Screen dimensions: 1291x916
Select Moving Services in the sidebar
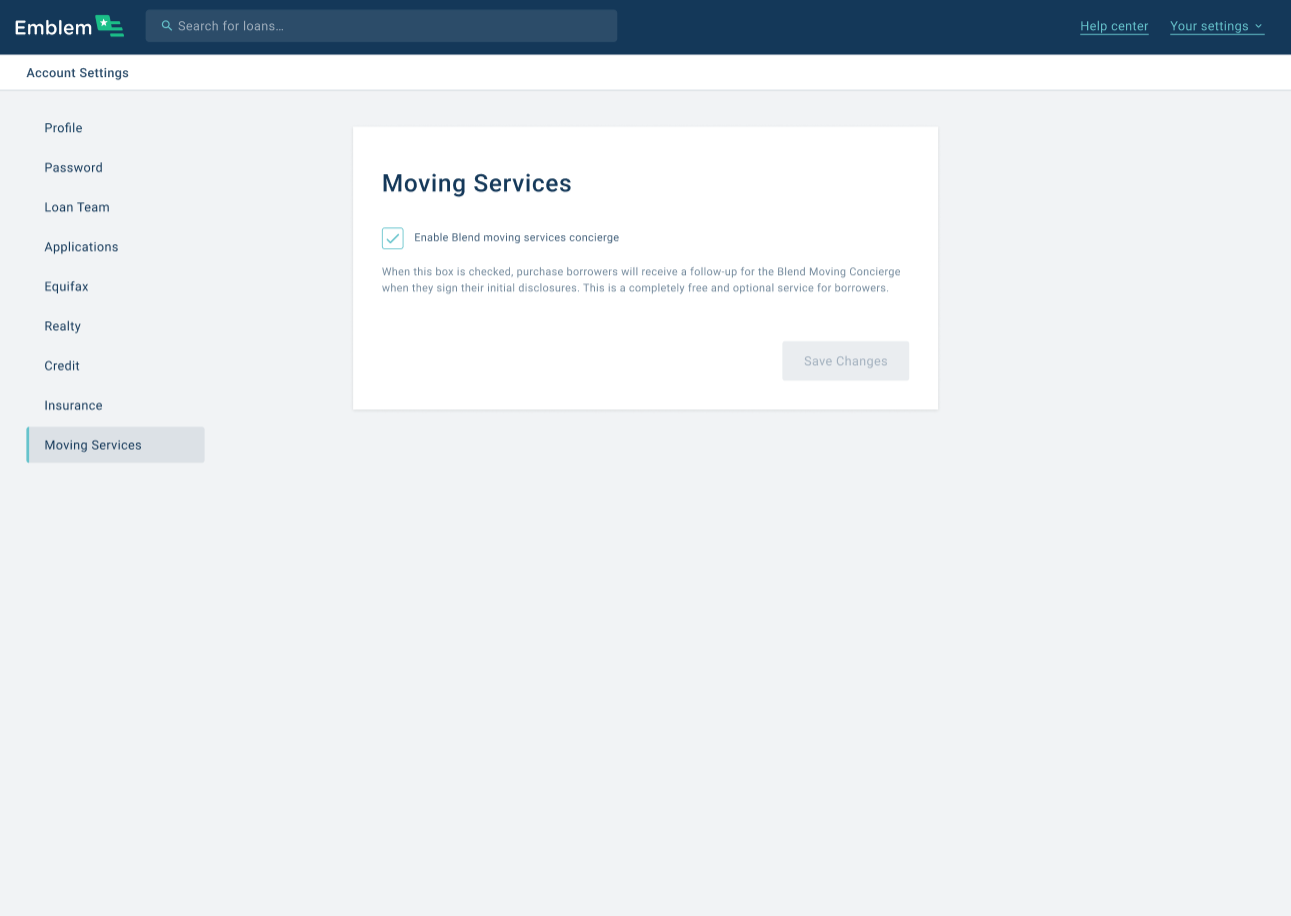coord(115,445)
